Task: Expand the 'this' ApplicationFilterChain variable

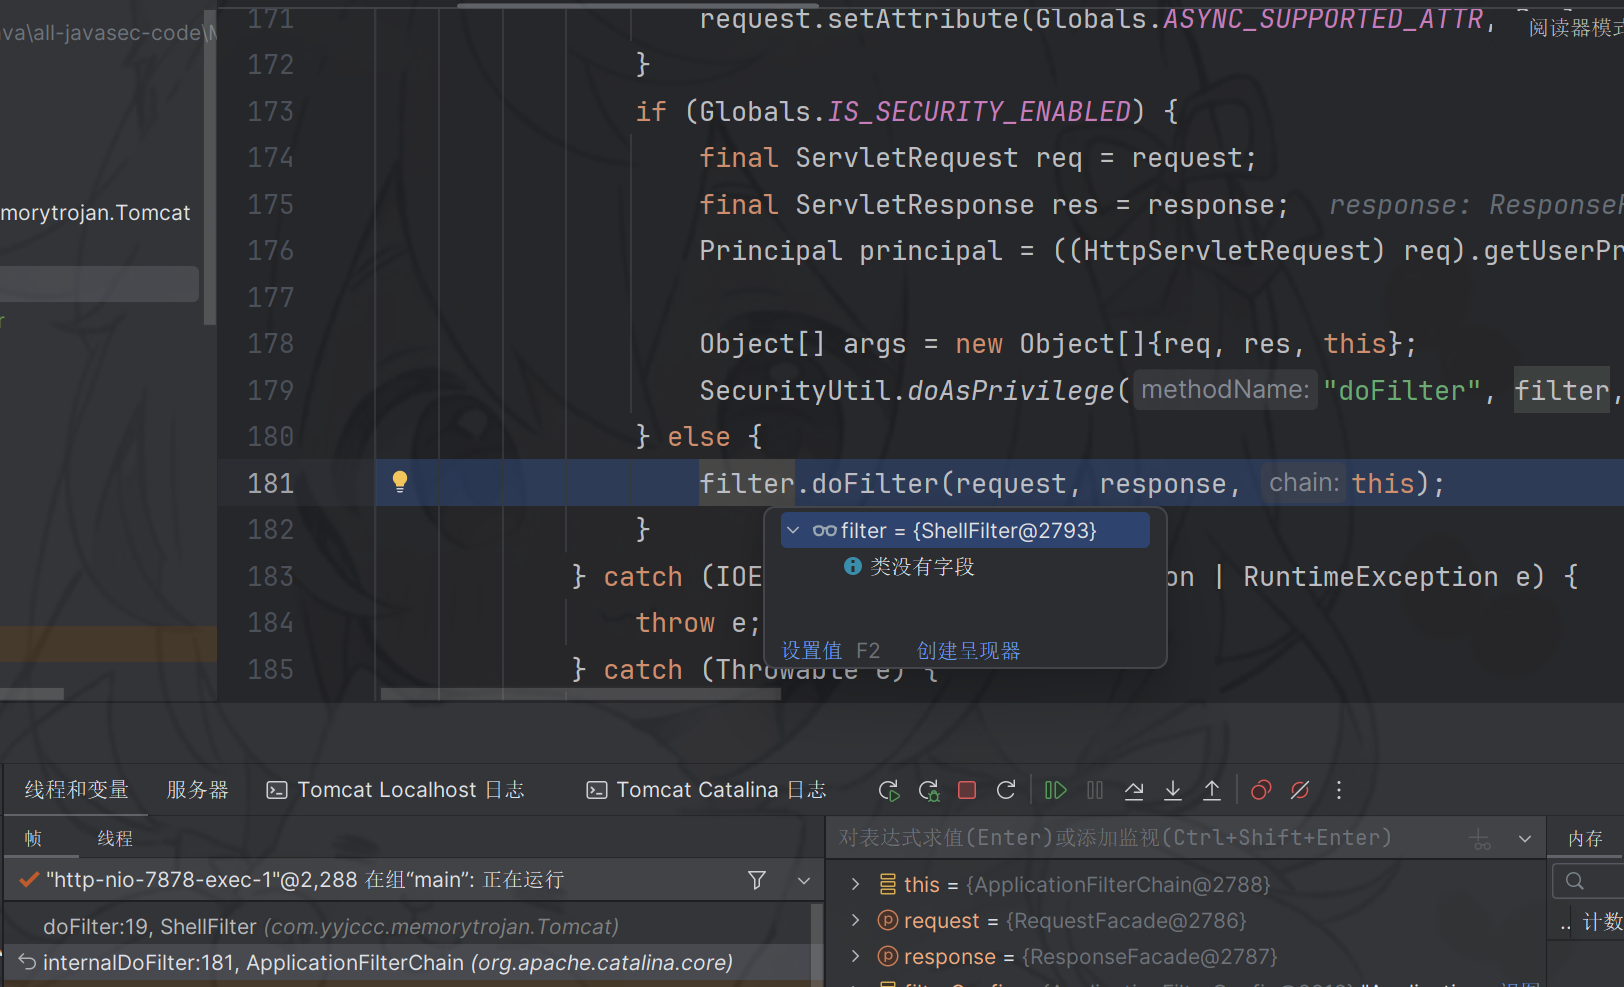Action: [x=856, y=884]
